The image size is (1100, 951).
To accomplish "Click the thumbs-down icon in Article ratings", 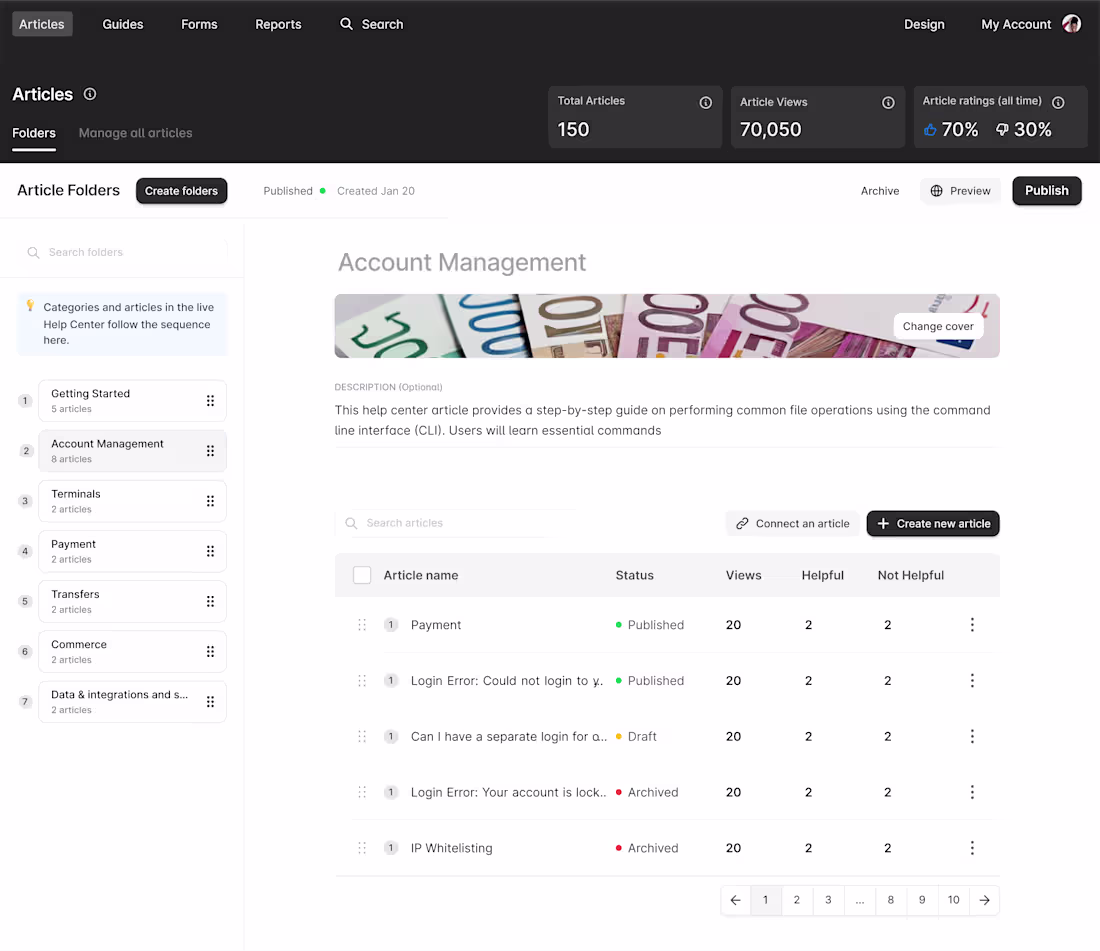I will coord(1001,128).
